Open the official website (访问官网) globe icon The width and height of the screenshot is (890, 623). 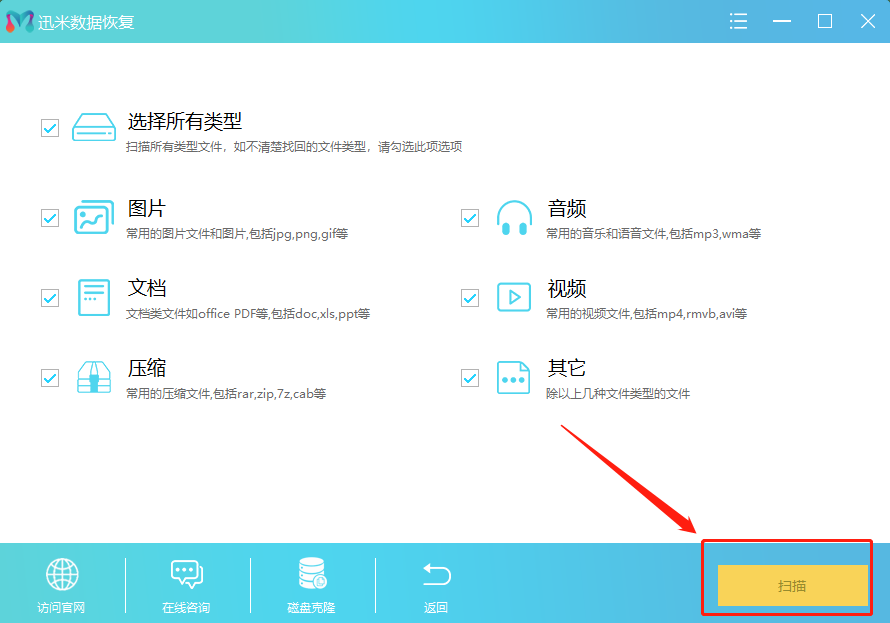[x=62, y=574]
